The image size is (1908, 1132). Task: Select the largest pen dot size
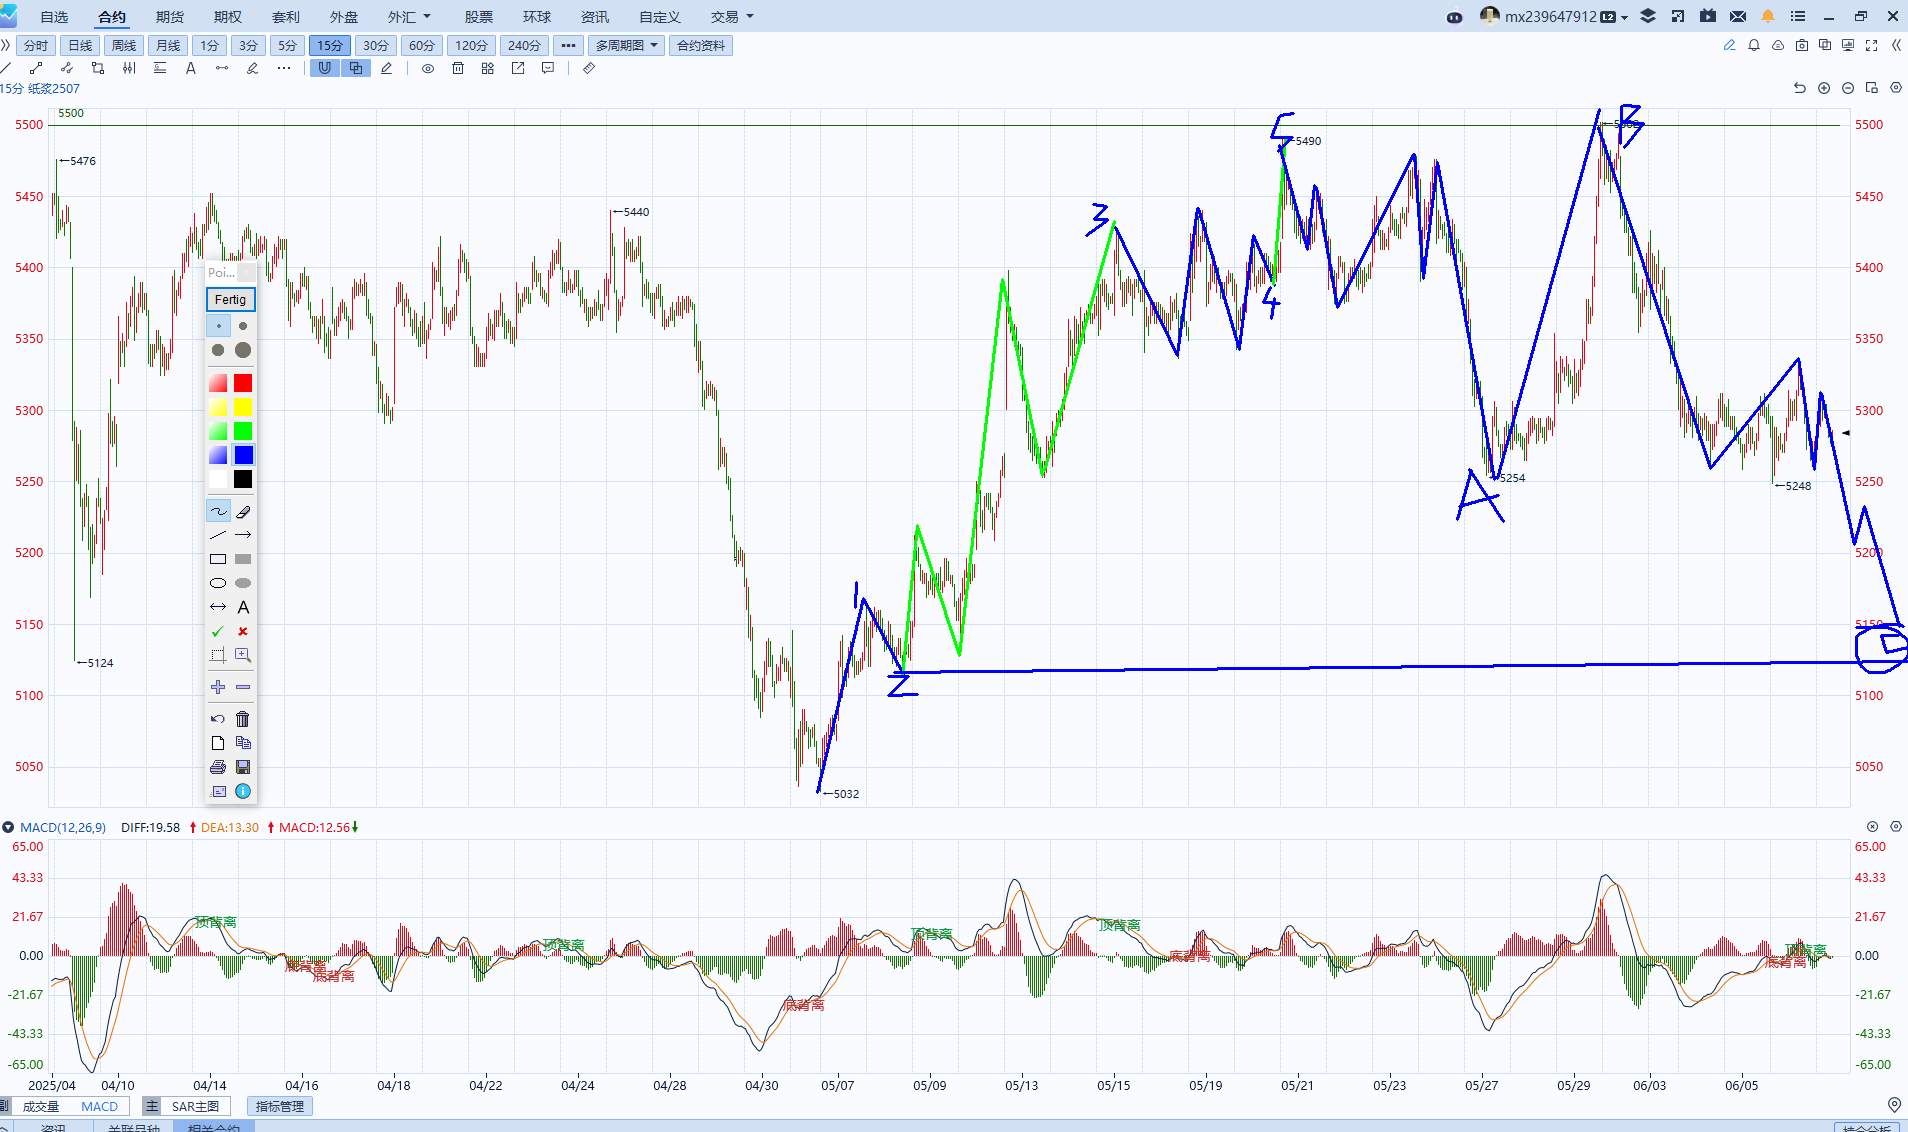tap(243, 350)
